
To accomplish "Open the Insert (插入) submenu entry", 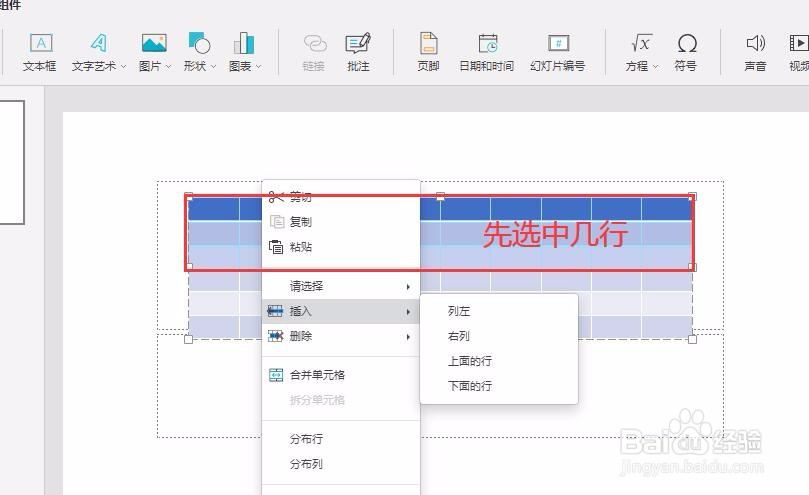I will 341,311.
